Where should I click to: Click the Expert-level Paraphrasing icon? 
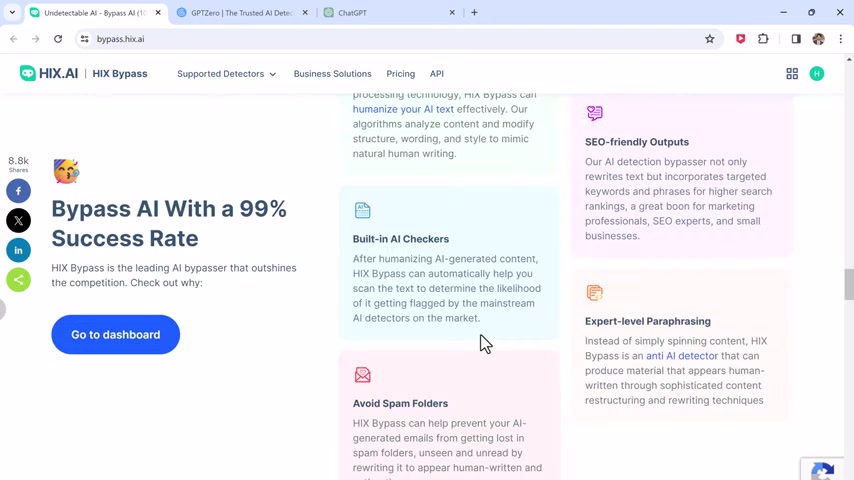coord(595,293)
